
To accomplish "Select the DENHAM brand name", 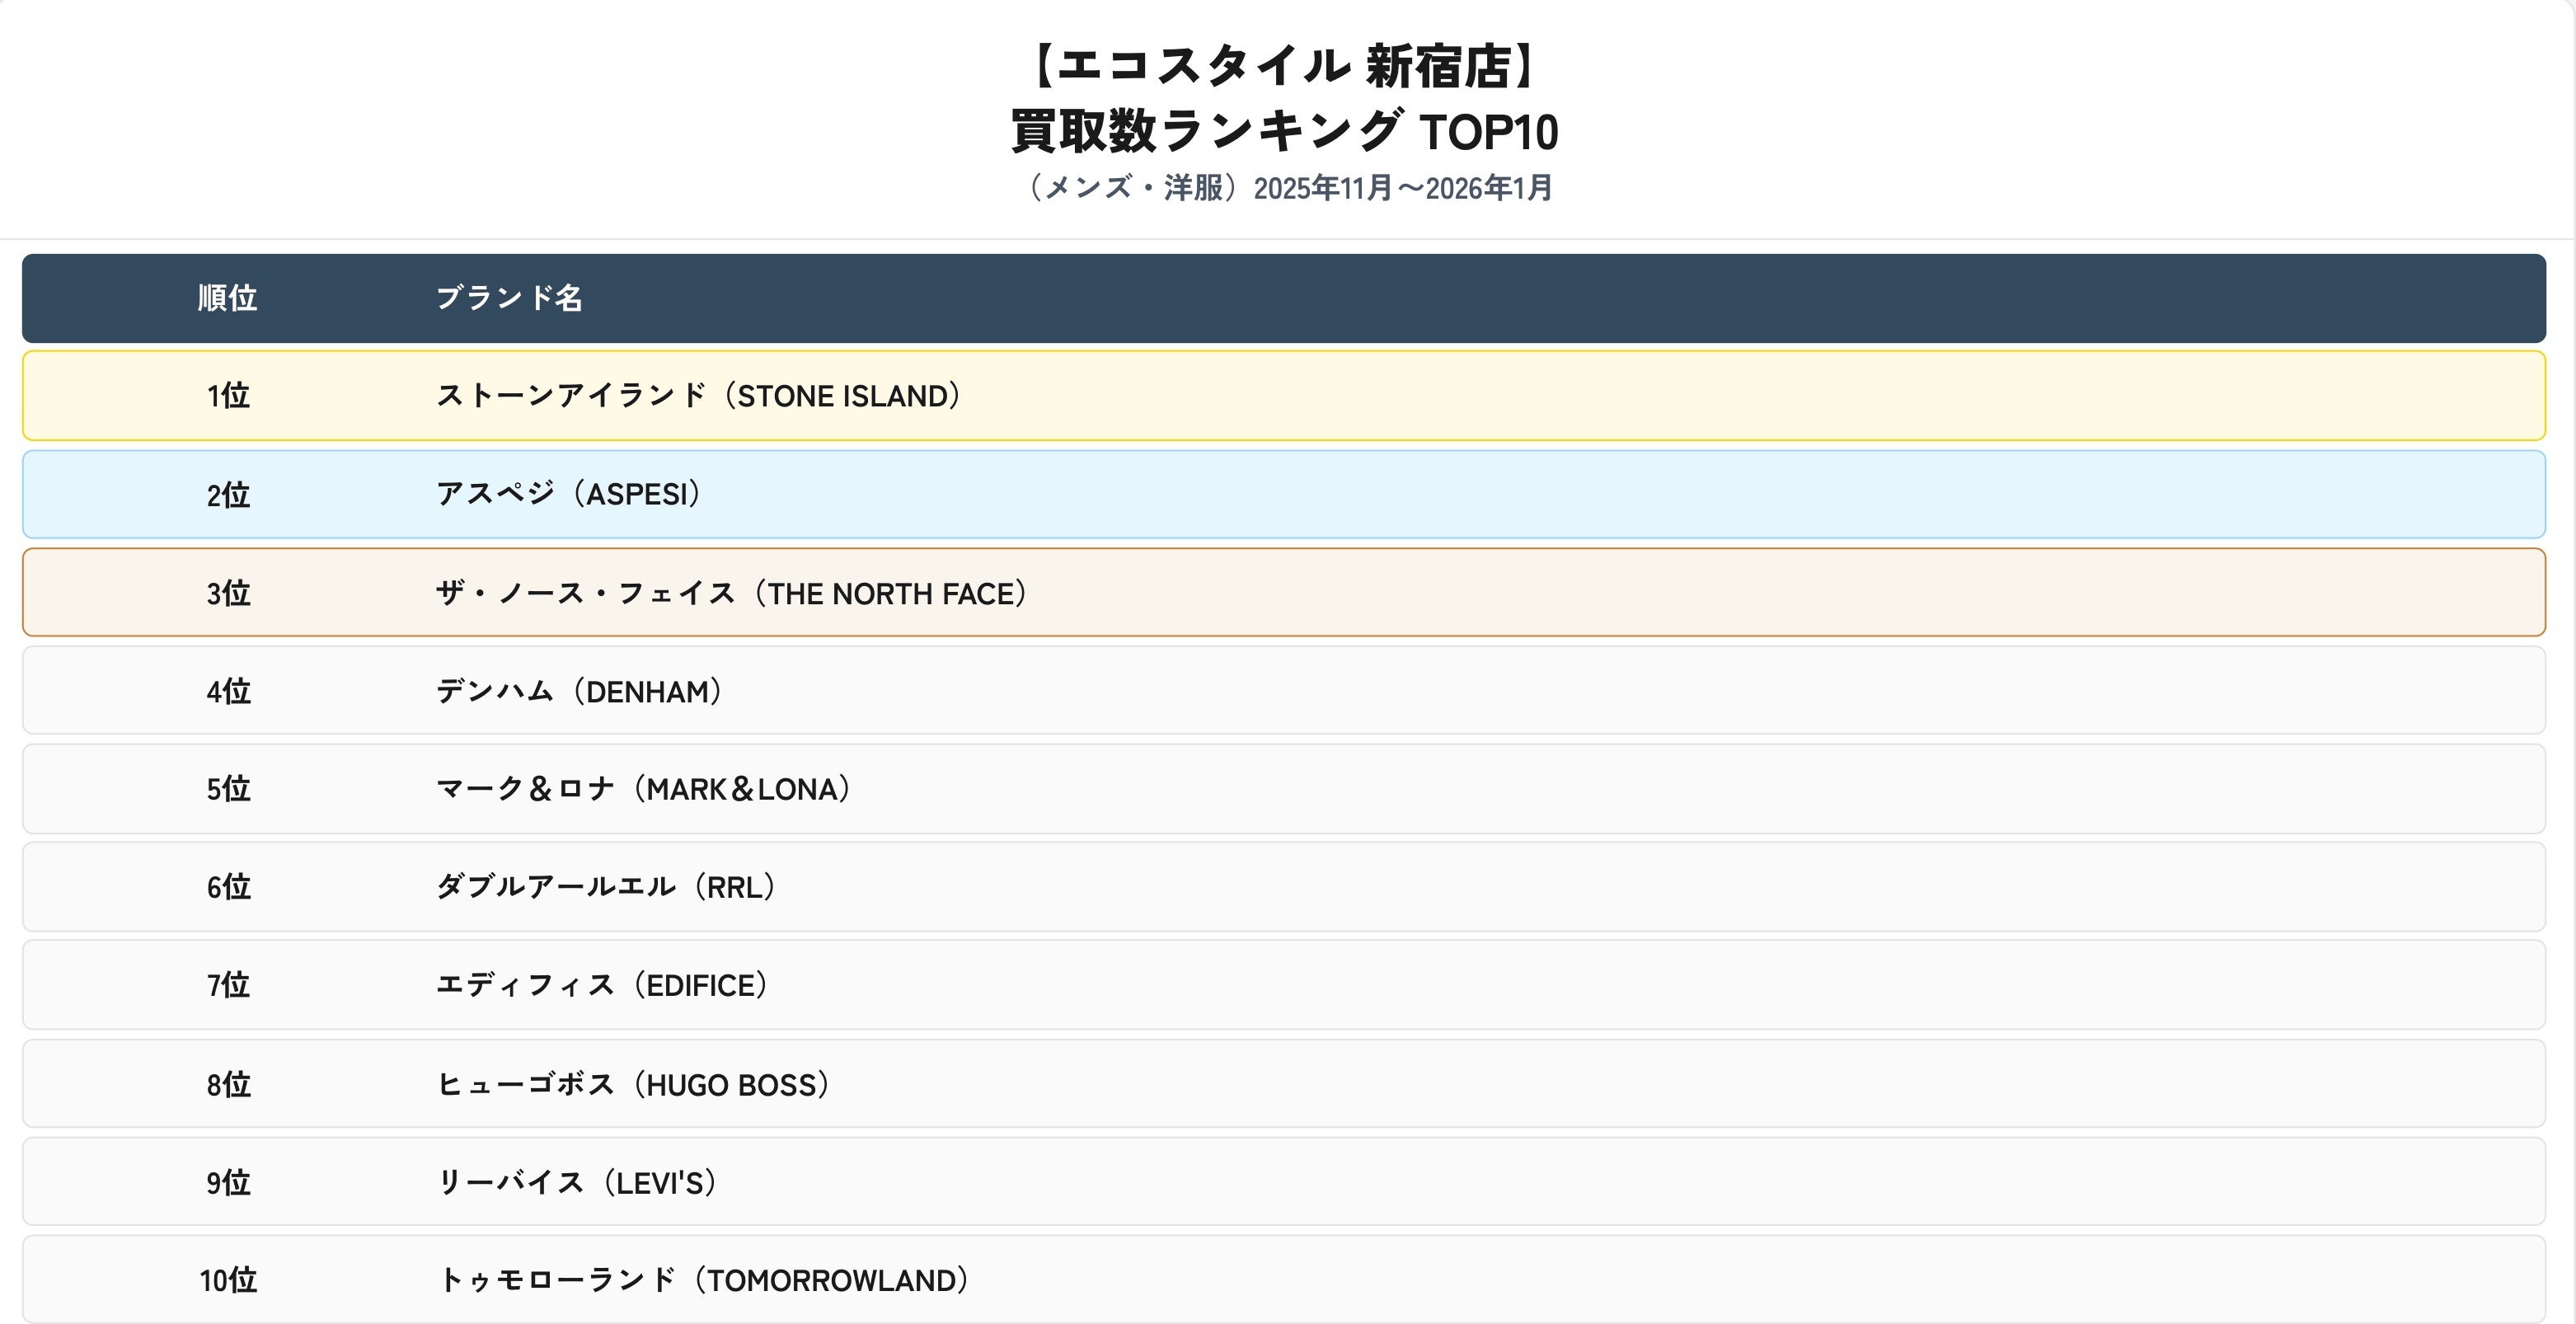I will coord(580,691).
